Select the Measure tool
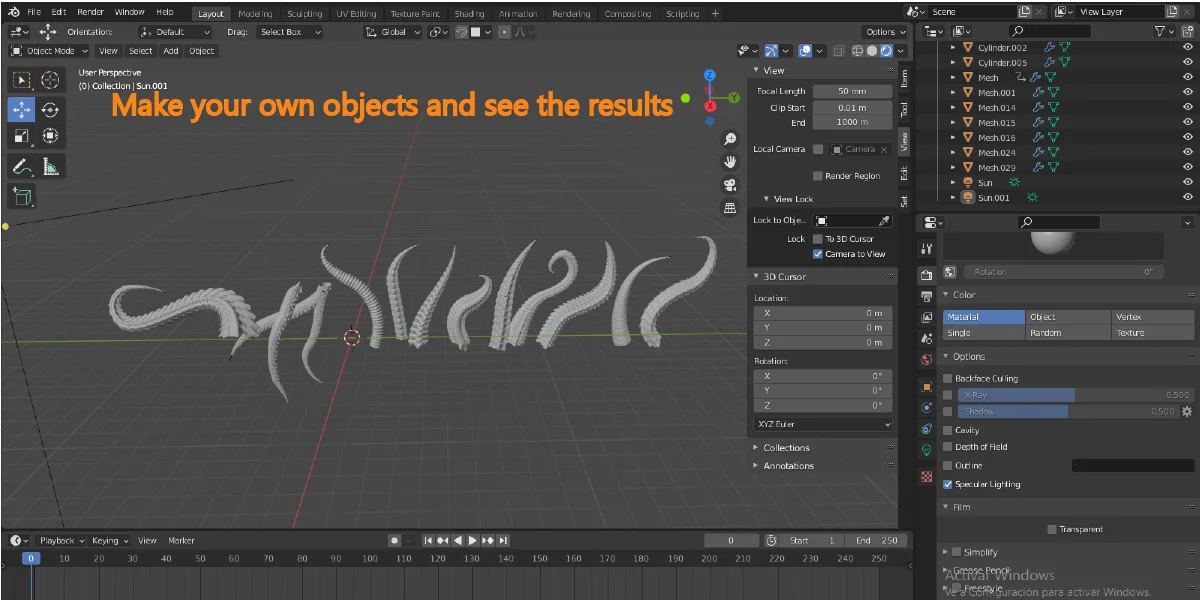The width and height of the screenshot is (1200, 600). (x=50, y=165)
